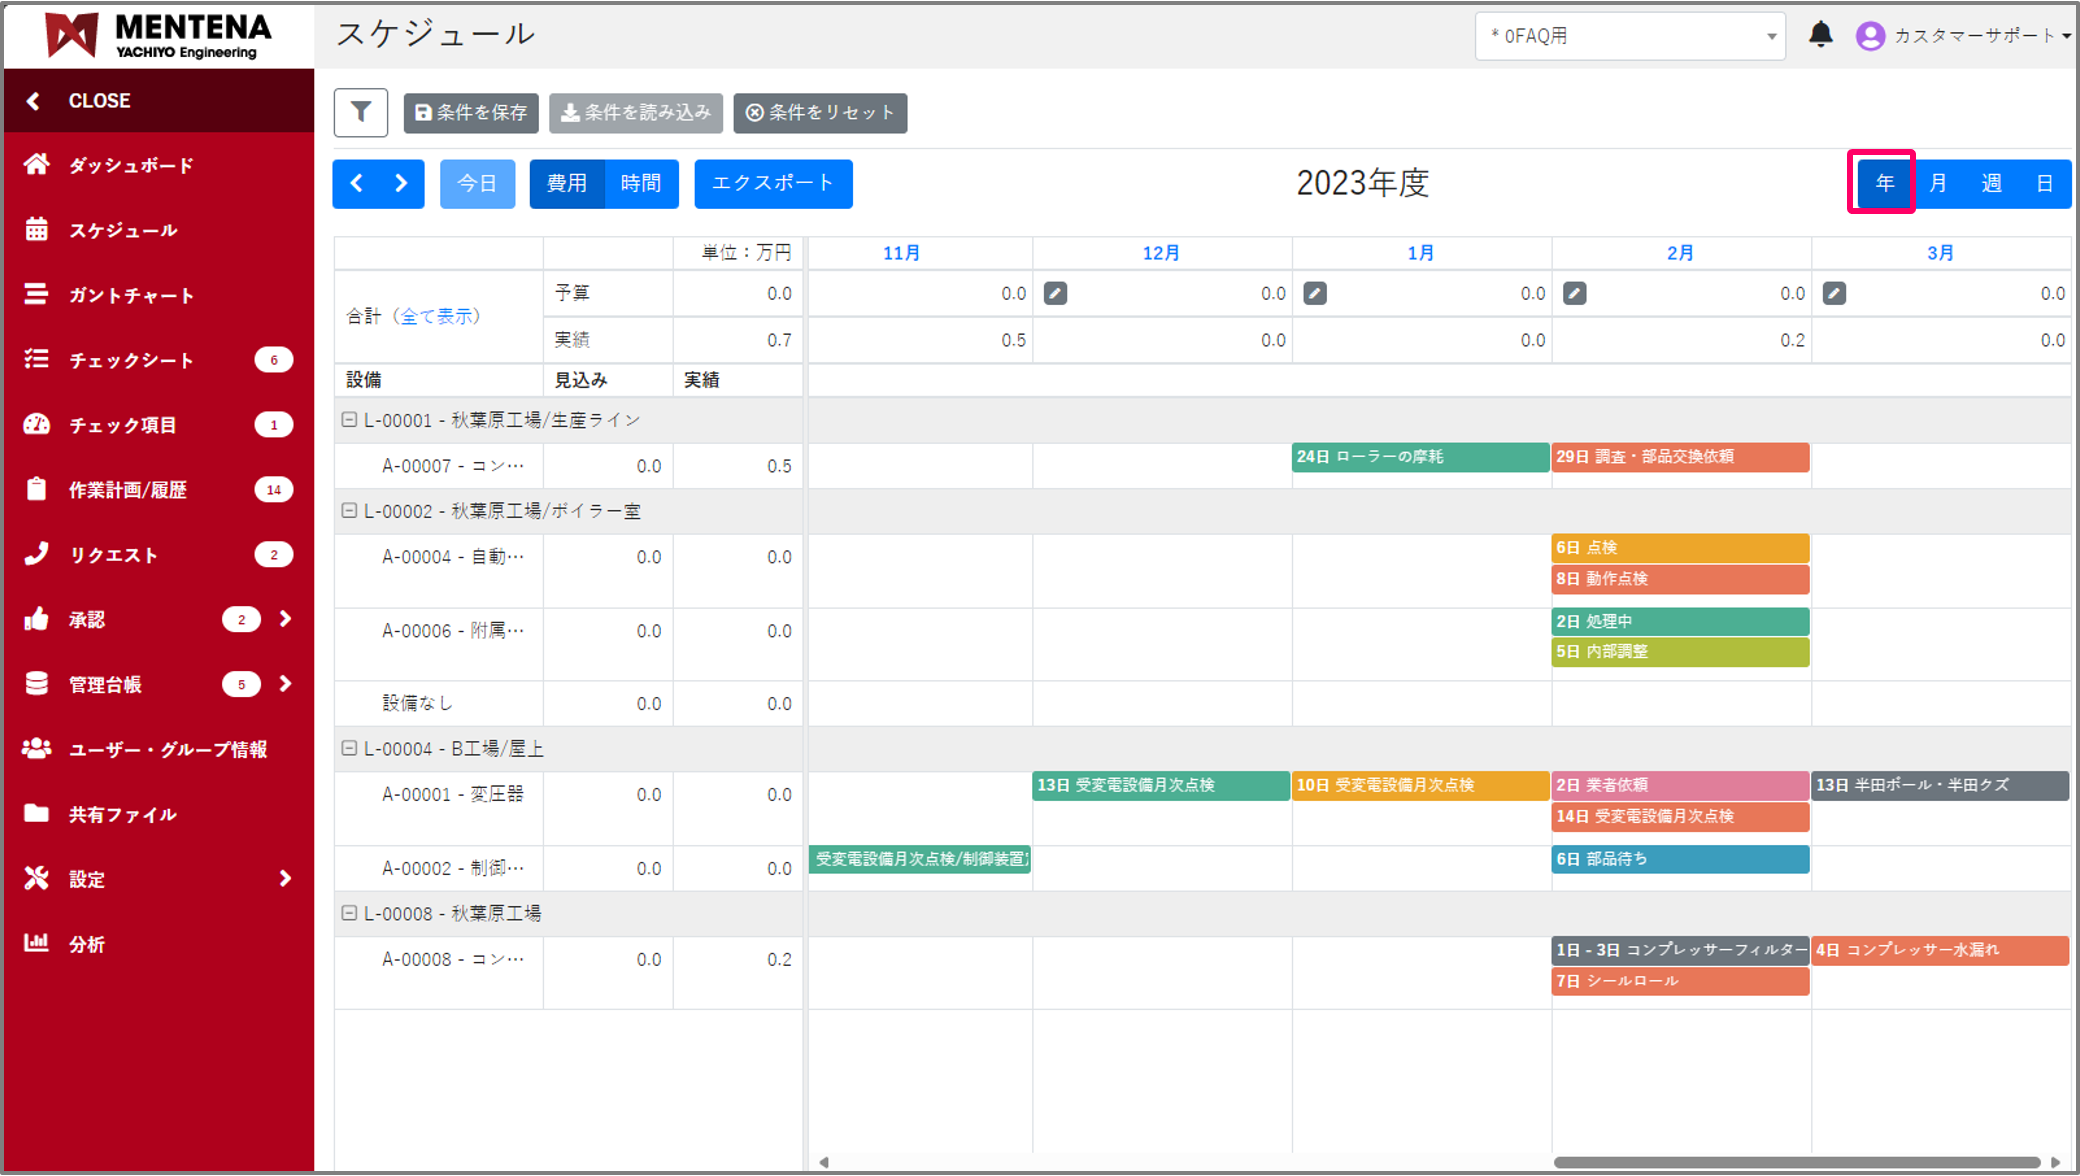Click the 全て表示 link

[439, 316]
